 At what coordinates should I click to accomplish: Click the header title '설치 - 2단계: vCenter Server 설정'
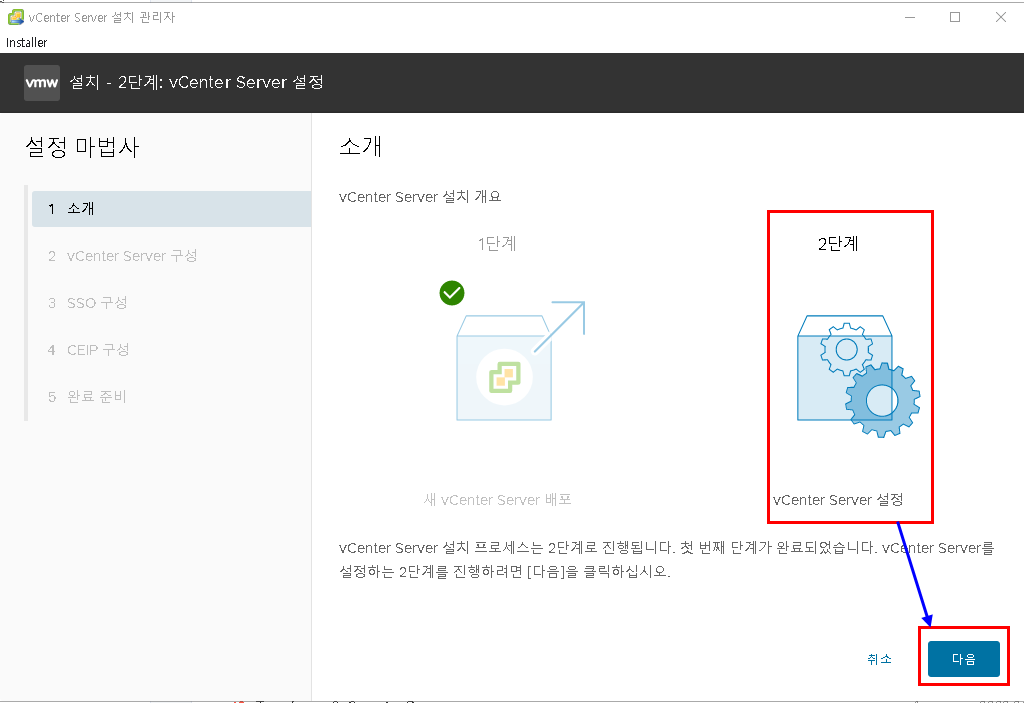pos(197,82)
